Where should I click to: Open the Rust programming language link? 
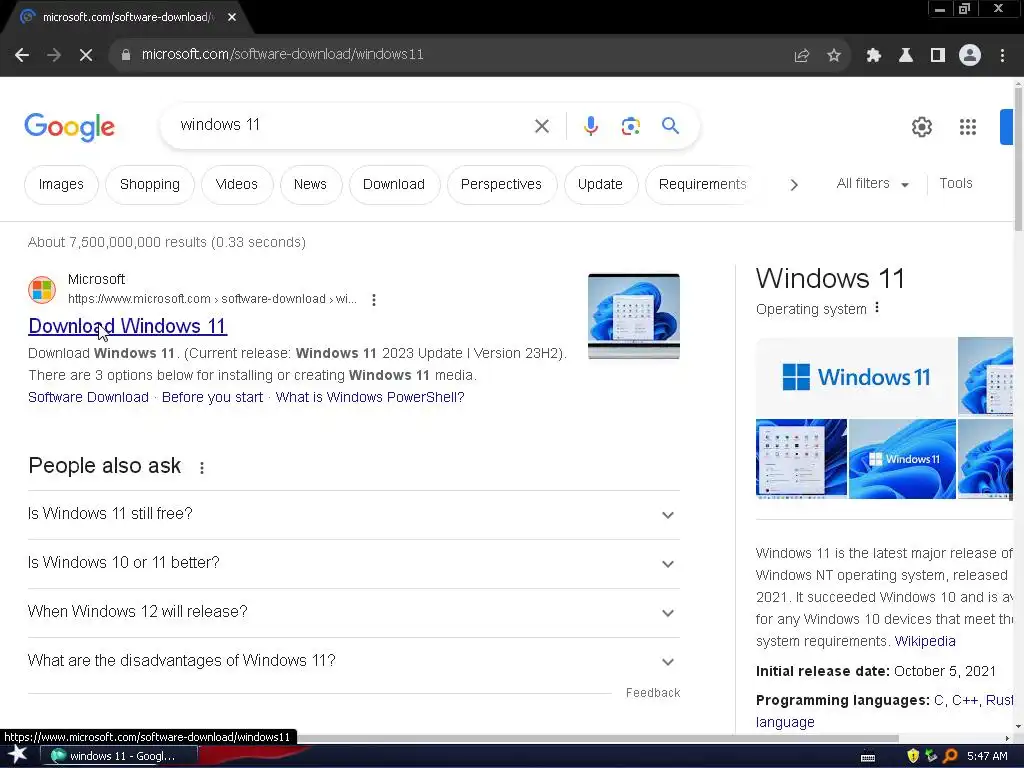(x=999, y=700)
